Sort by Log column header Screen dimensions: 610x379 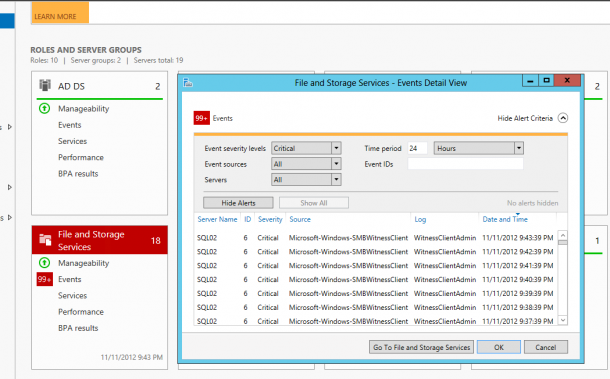tap(420, 219)
